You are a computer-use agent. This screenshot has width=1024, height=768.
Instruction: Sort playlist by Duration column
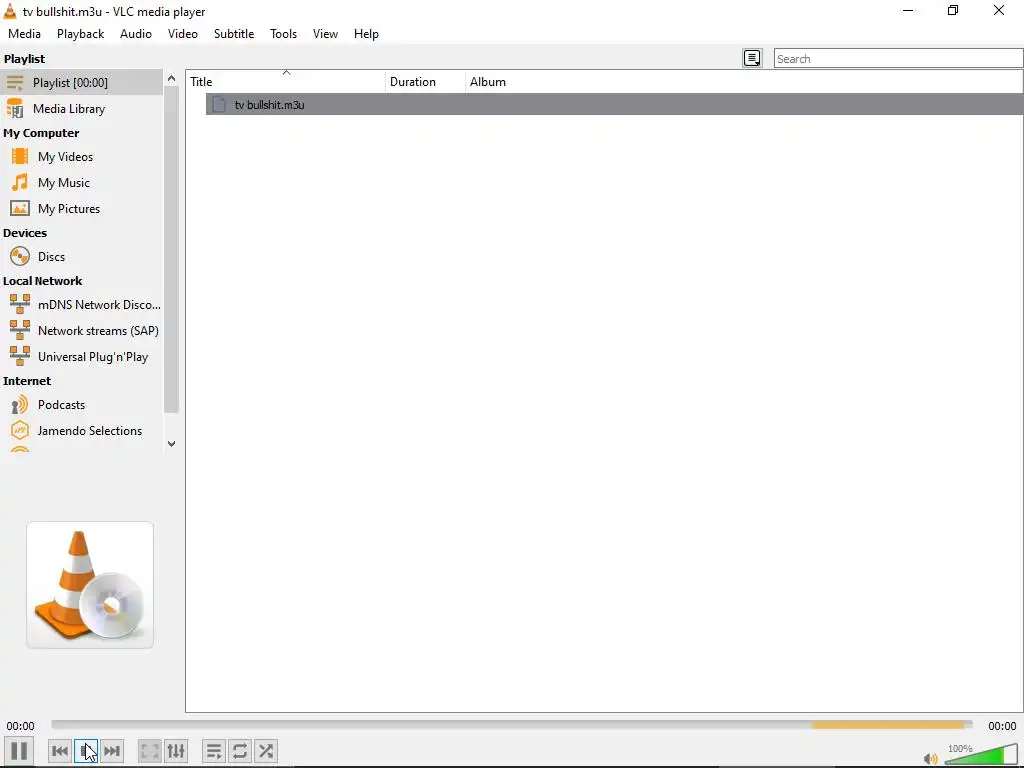(x=425, y=82)
